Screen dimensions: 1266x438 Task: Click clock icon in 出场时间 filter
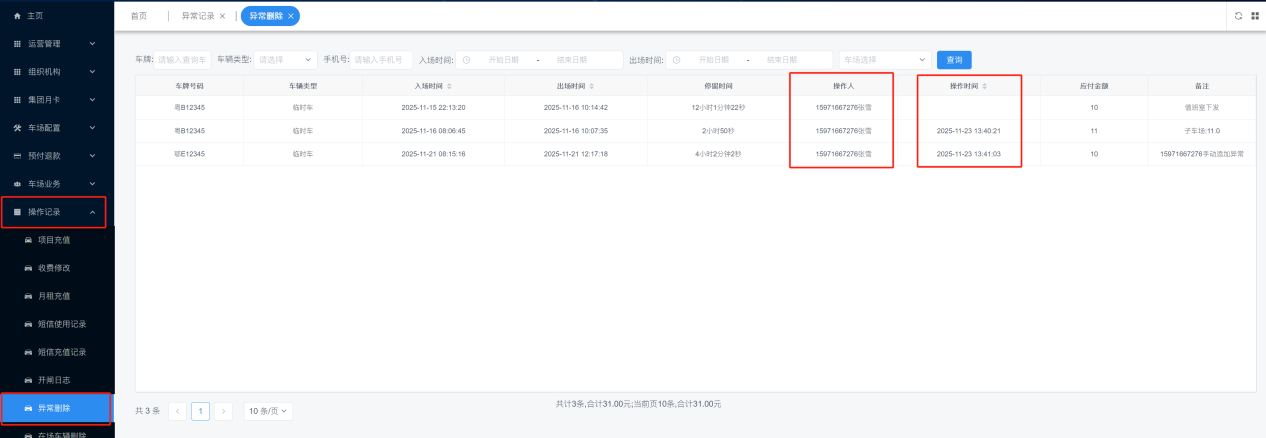pyautogui.click(x=677, y=60)
